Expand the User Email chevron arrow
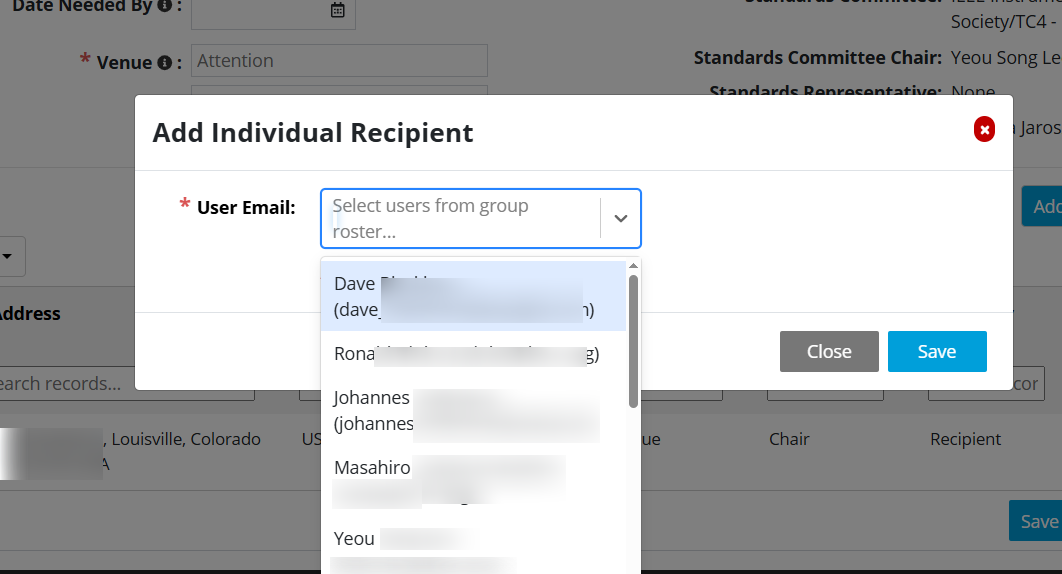1062x574 pixels. (x=620, y=218)
